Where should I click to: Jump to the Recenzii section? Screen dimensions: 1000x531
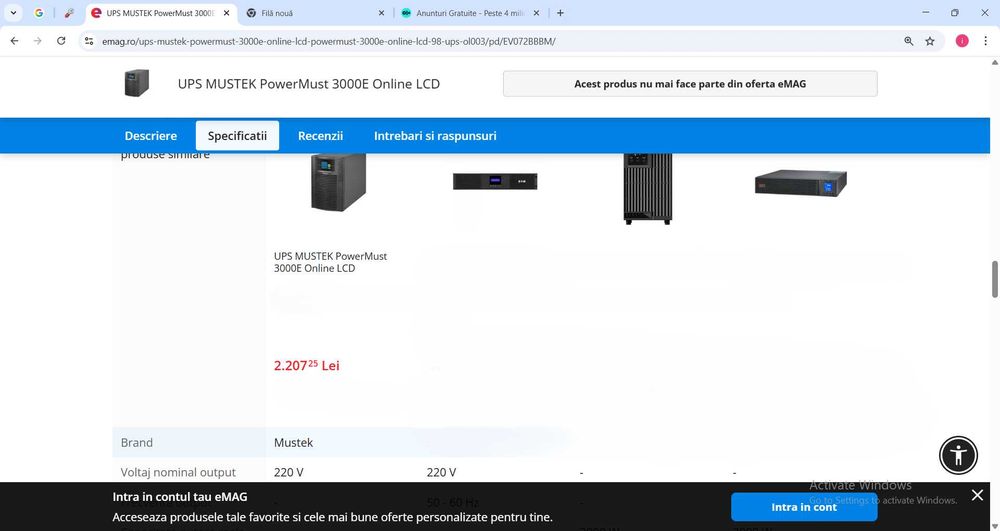[x=320, y=136]
